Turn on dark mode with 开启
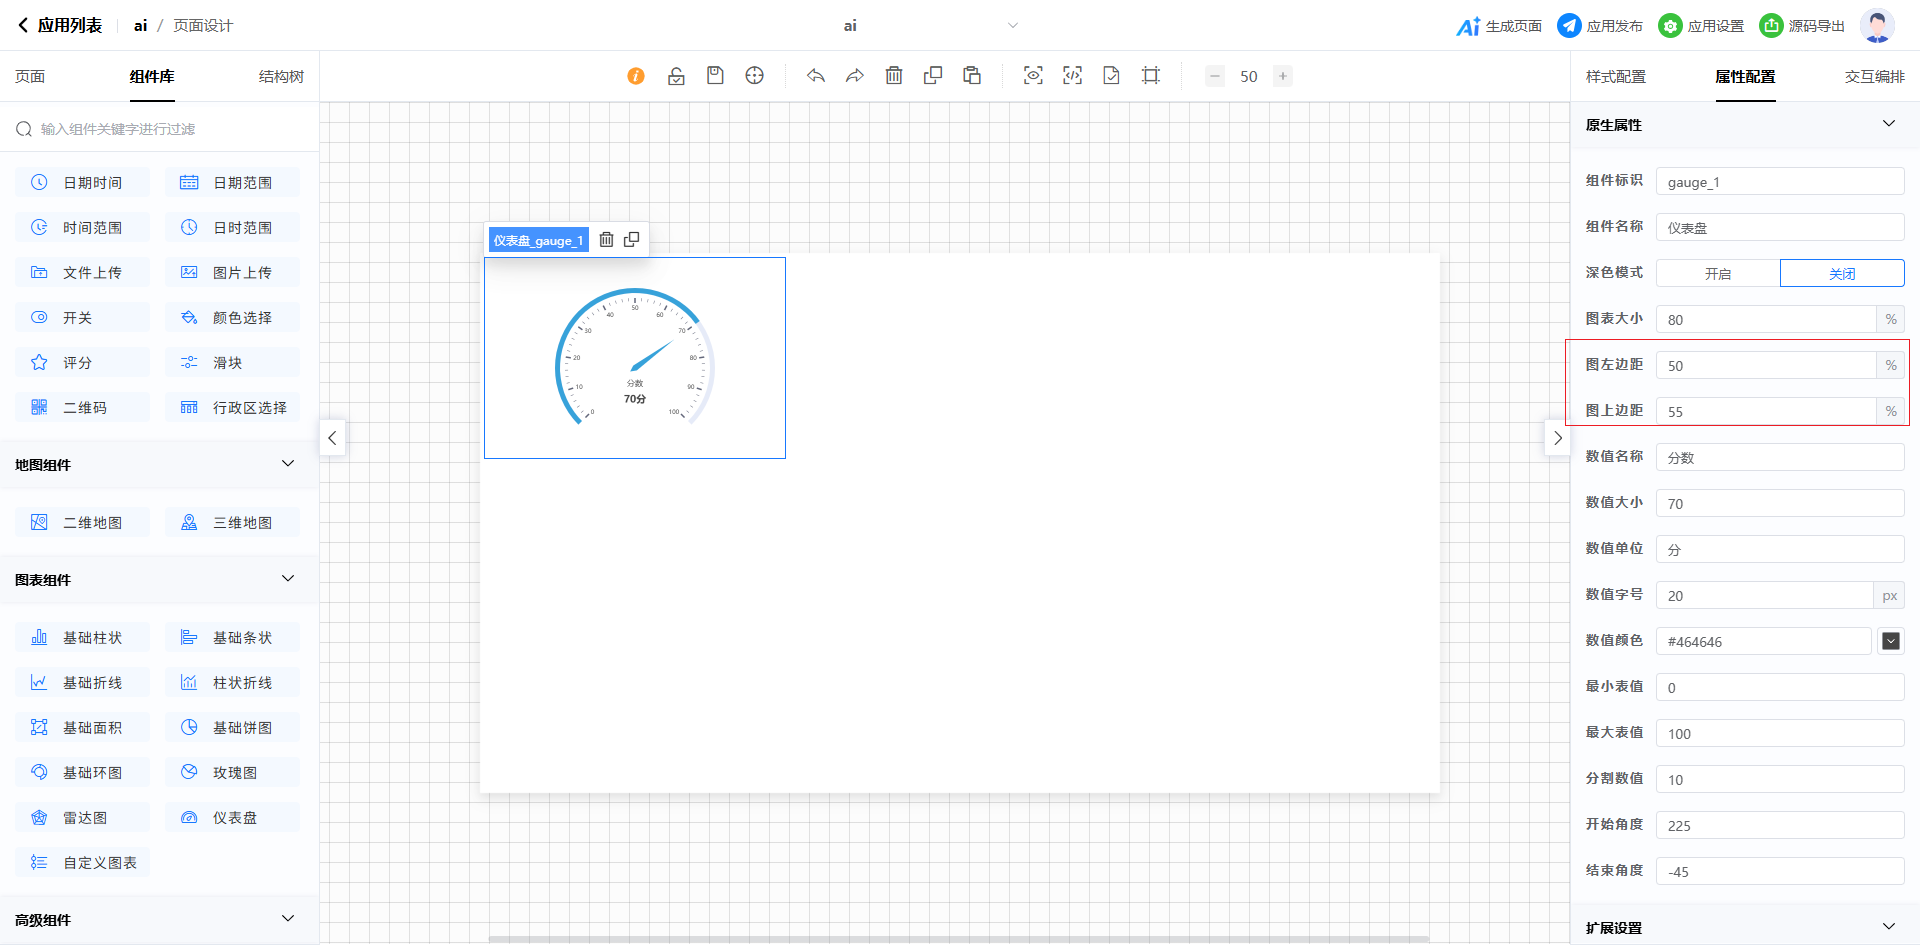Screen dimensions: 1920x945 (1718, 273)
